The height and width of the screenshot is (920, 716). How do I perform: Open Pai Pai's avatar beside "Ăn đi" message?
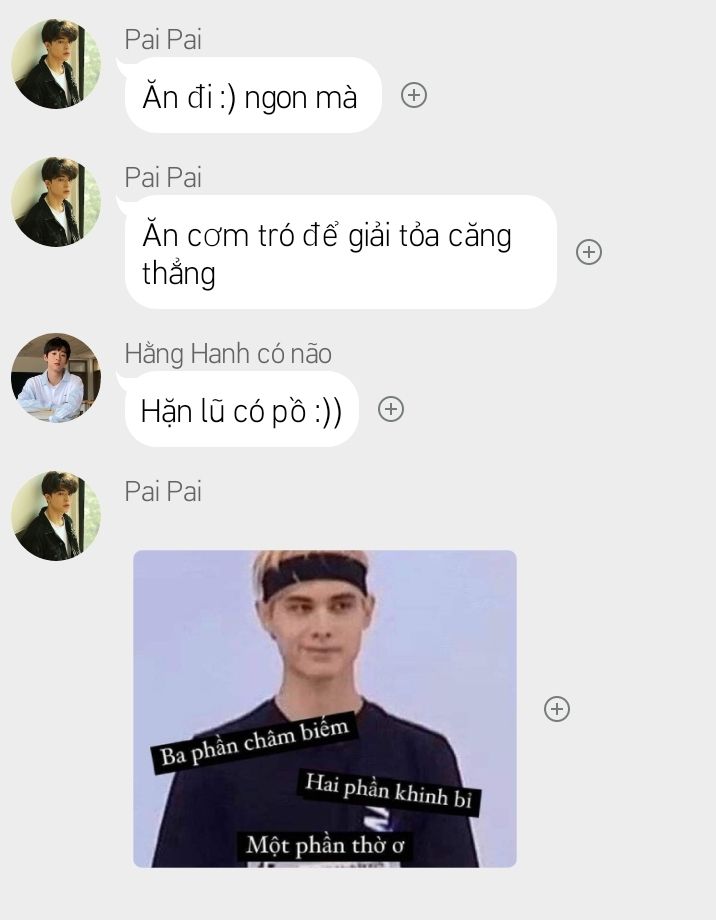click(56, 64)
